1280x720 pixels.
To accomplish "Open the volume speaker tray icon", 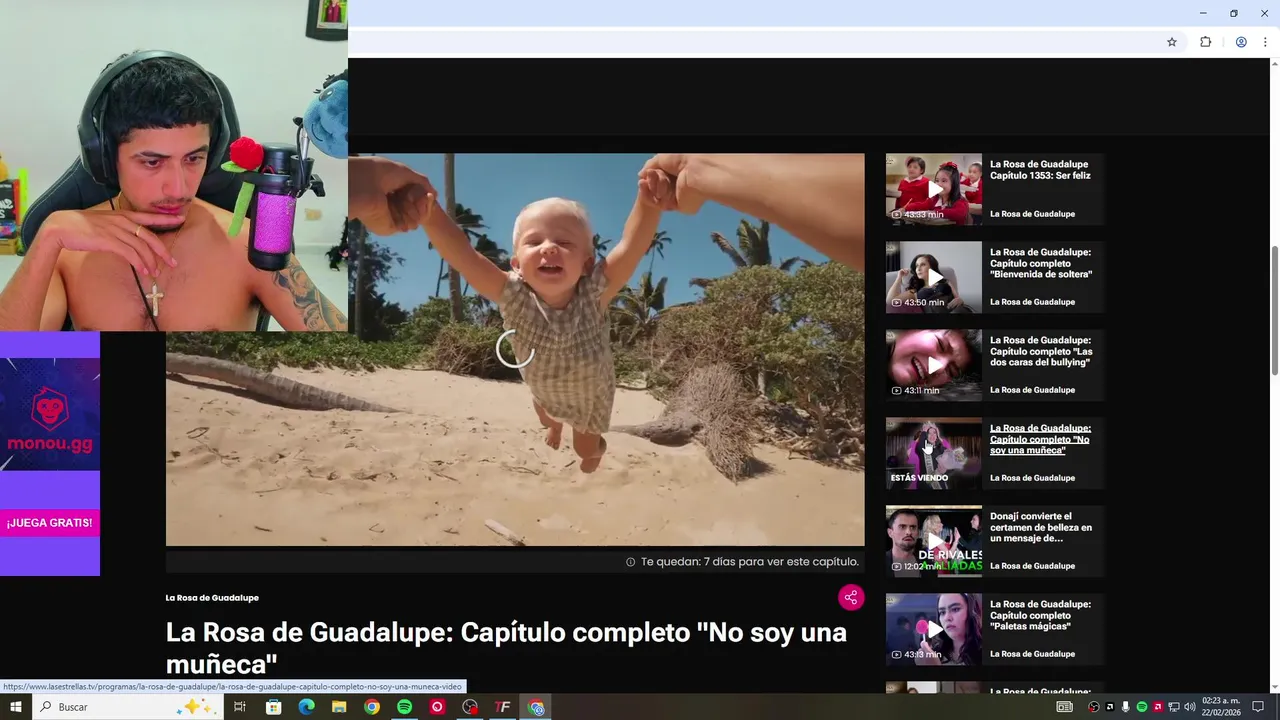I will click(1190, 707).
